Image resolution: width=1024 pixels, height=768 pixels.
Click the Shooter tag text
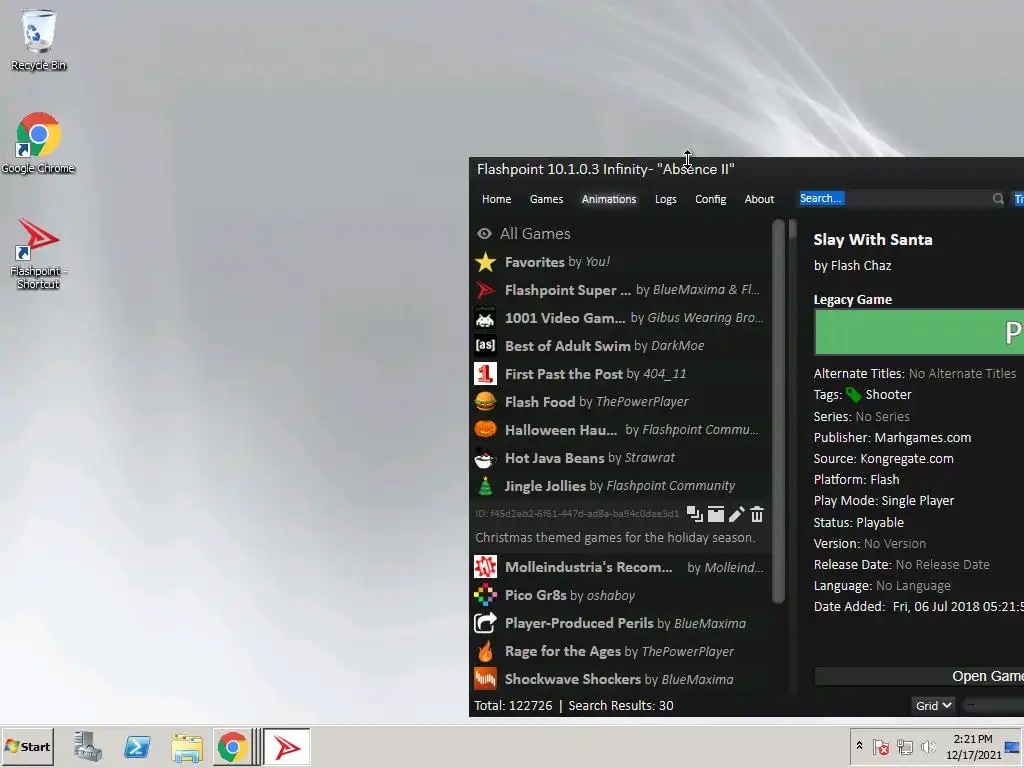[888, 394]
